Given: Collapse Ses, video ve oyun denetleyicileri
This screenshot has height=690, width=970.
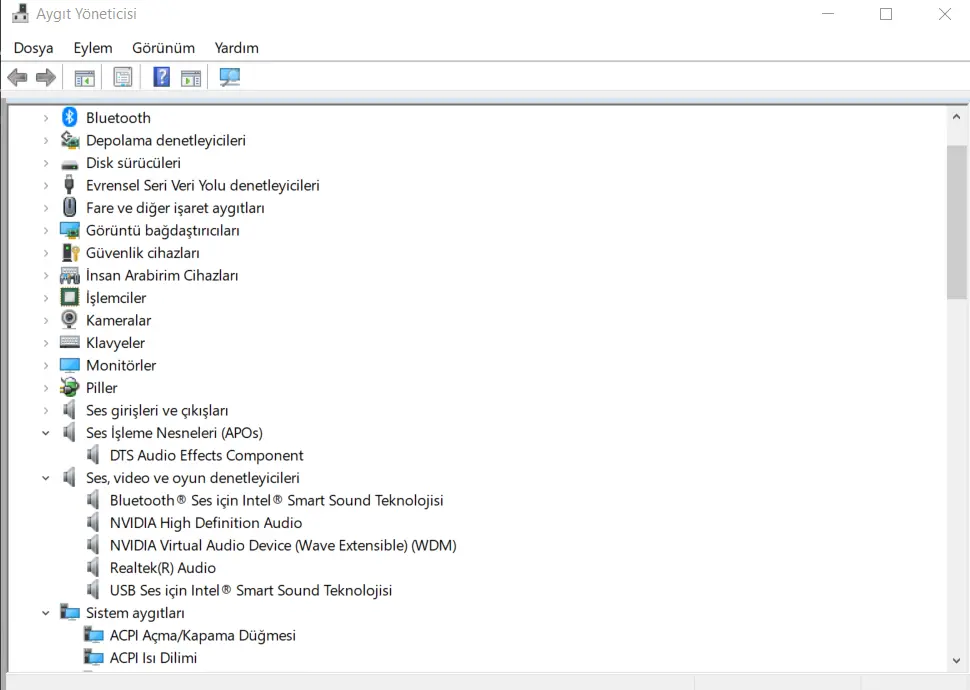Looking at the screenshot, I should pyautogui.click(x=46, y=478).
